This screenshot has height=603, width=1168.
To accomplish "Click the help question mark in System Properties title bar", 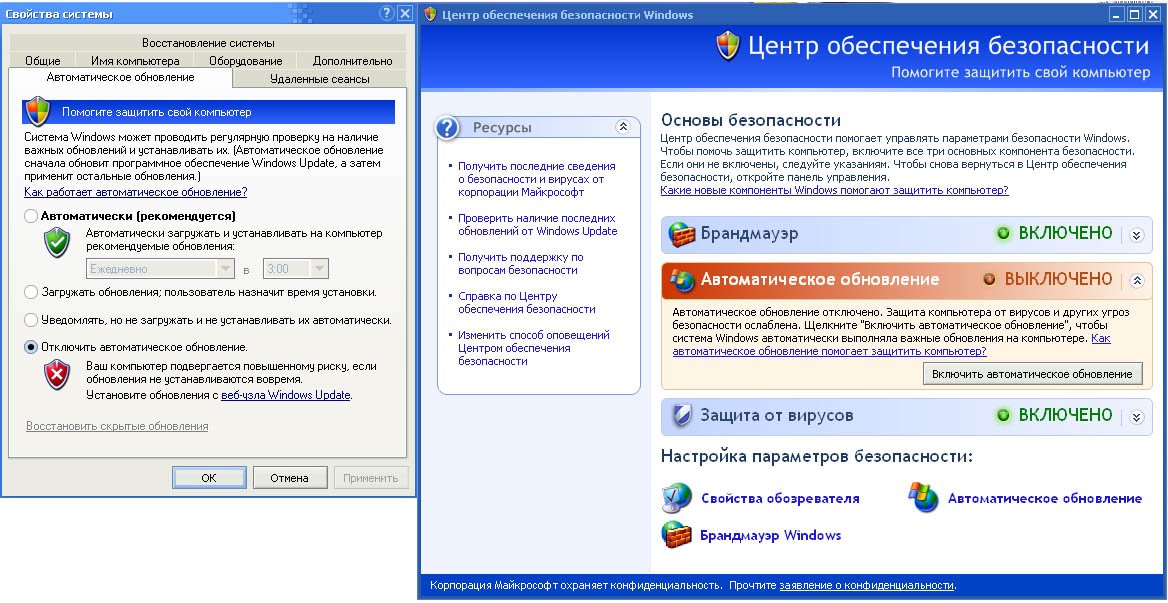I will tap(386, 13).
